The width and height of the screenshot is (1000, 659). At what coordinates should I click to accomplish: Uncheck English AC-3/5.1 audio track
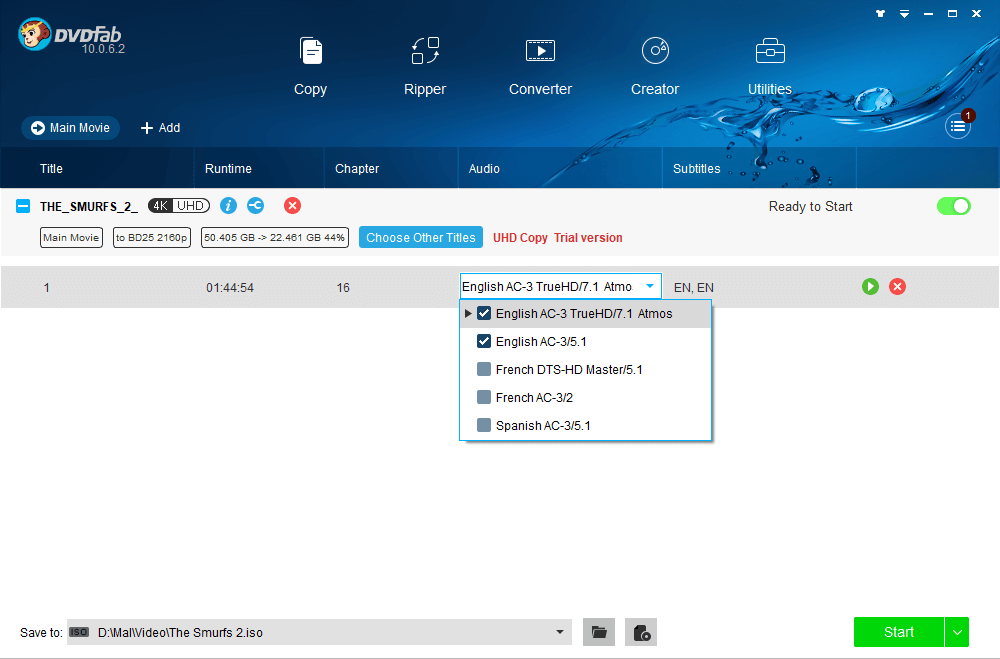tap(484, 341)
